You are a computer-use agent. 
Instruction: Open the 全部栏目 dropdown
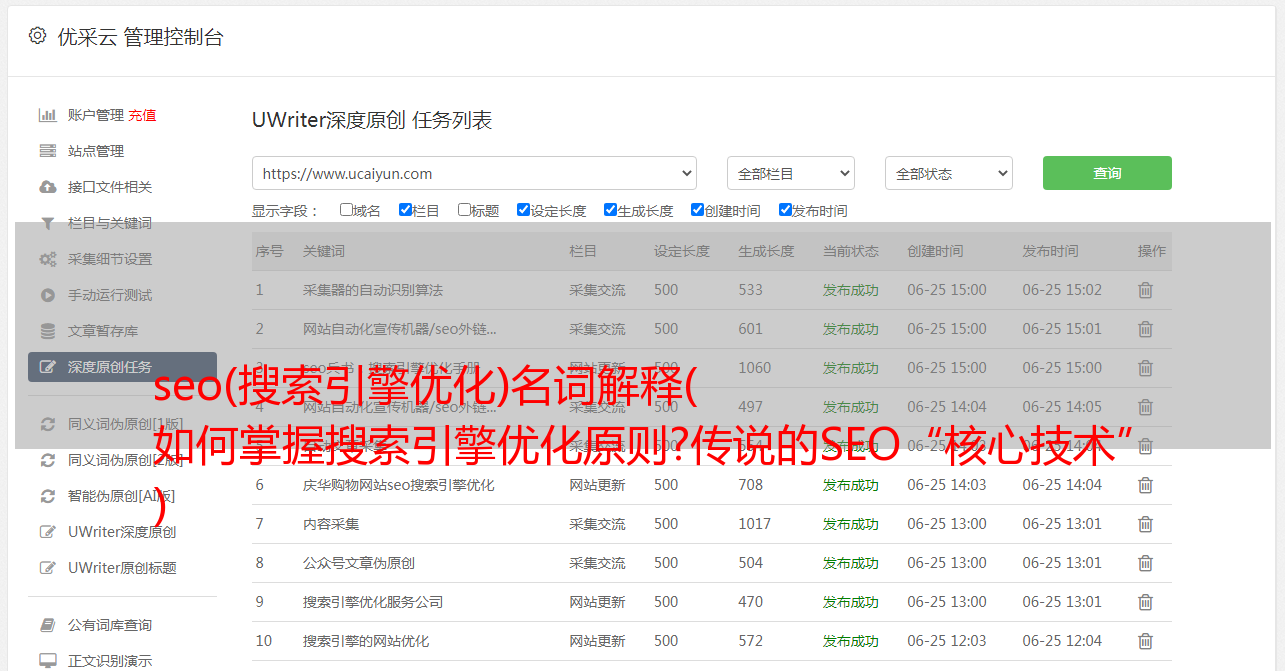pos(791,173)
